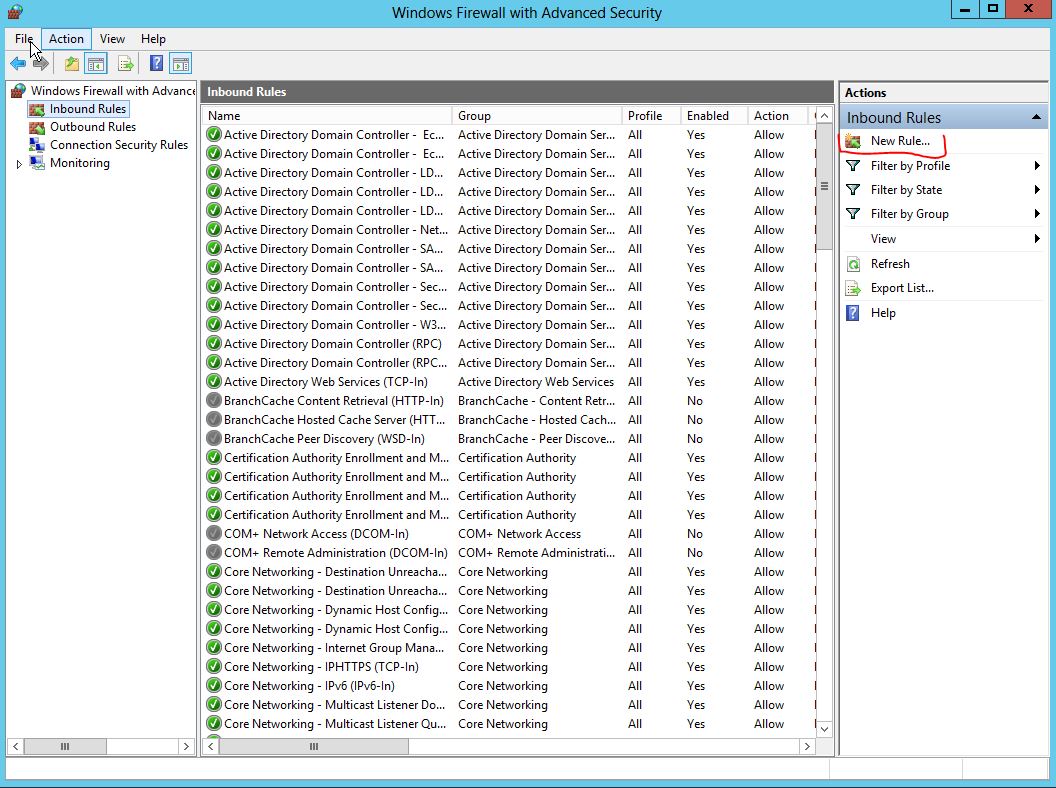This screenshot has height=788, width=1056.
Task: Click the Connection Security Rules tree icon
Action: [37, 145]
